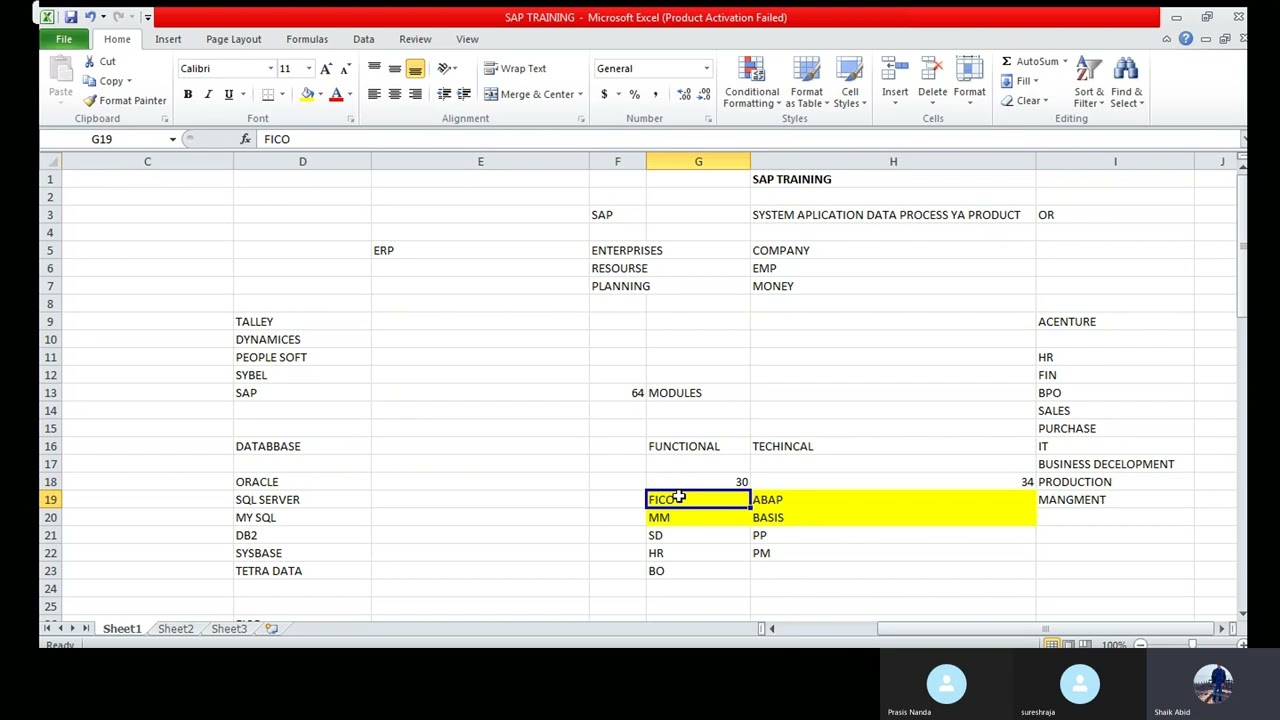Select Middle Align icon

point(394,68)
